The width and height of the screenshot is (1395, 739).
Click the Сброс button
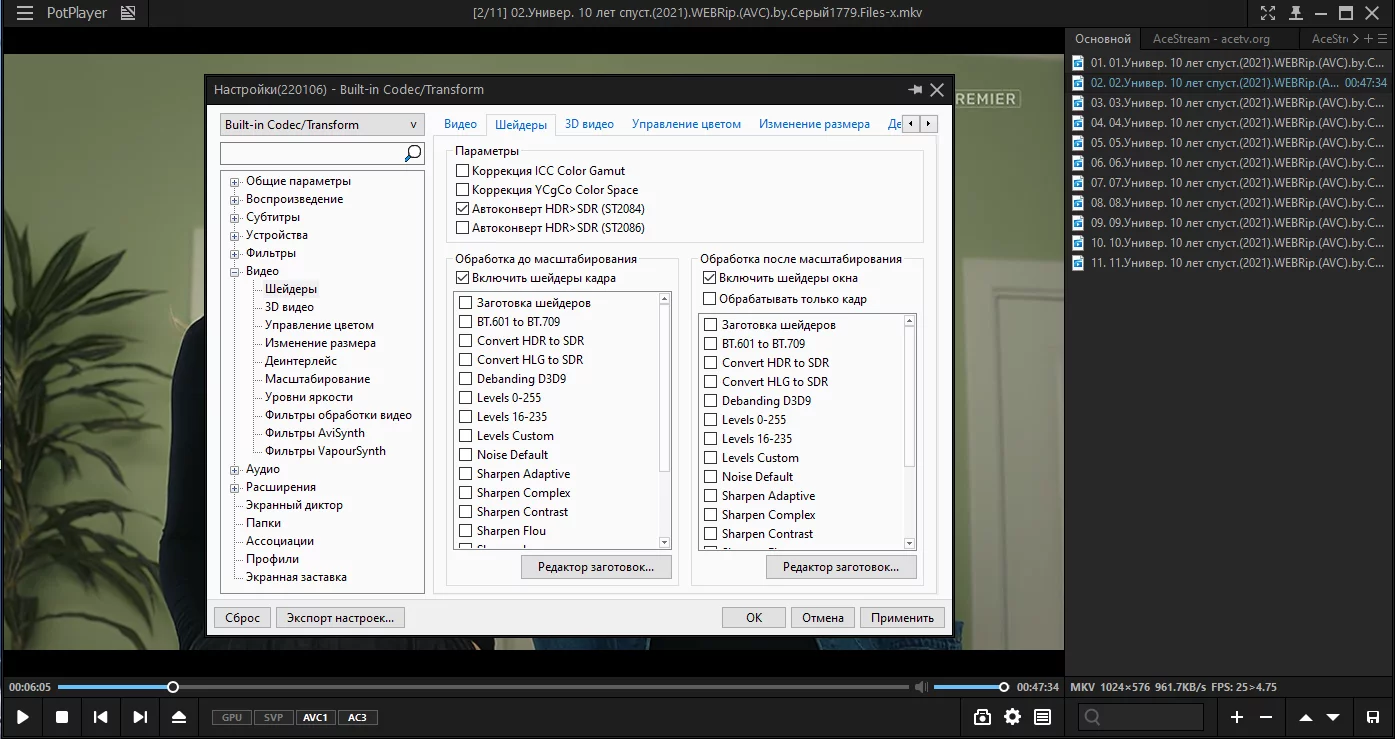pyautogui.click(x=242, y=618)
